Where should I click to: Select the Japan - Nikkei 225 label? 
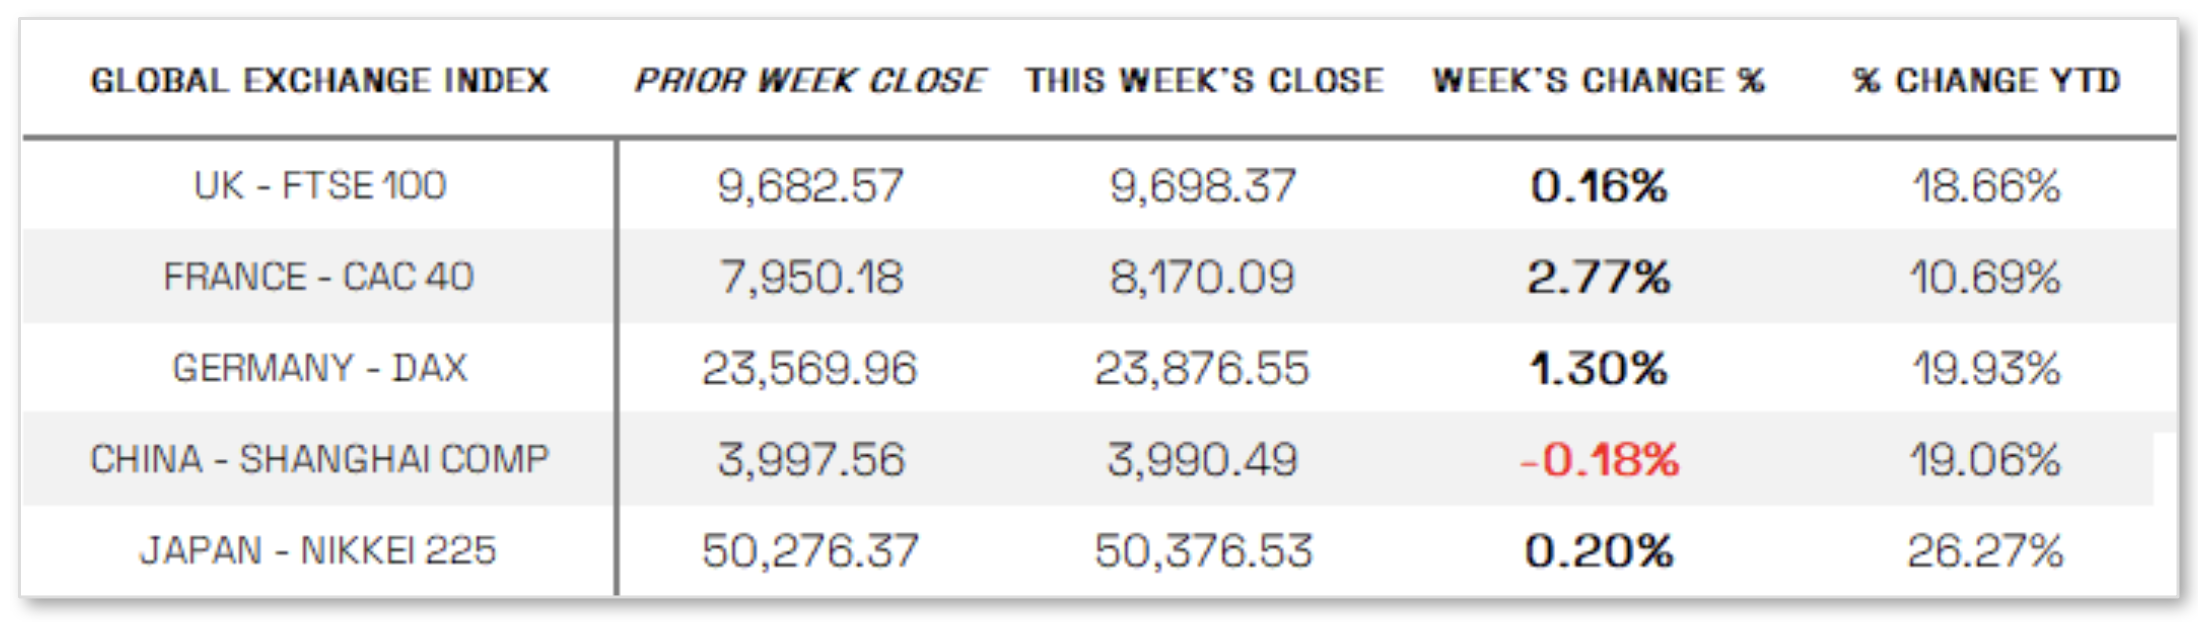pos(318,550)
